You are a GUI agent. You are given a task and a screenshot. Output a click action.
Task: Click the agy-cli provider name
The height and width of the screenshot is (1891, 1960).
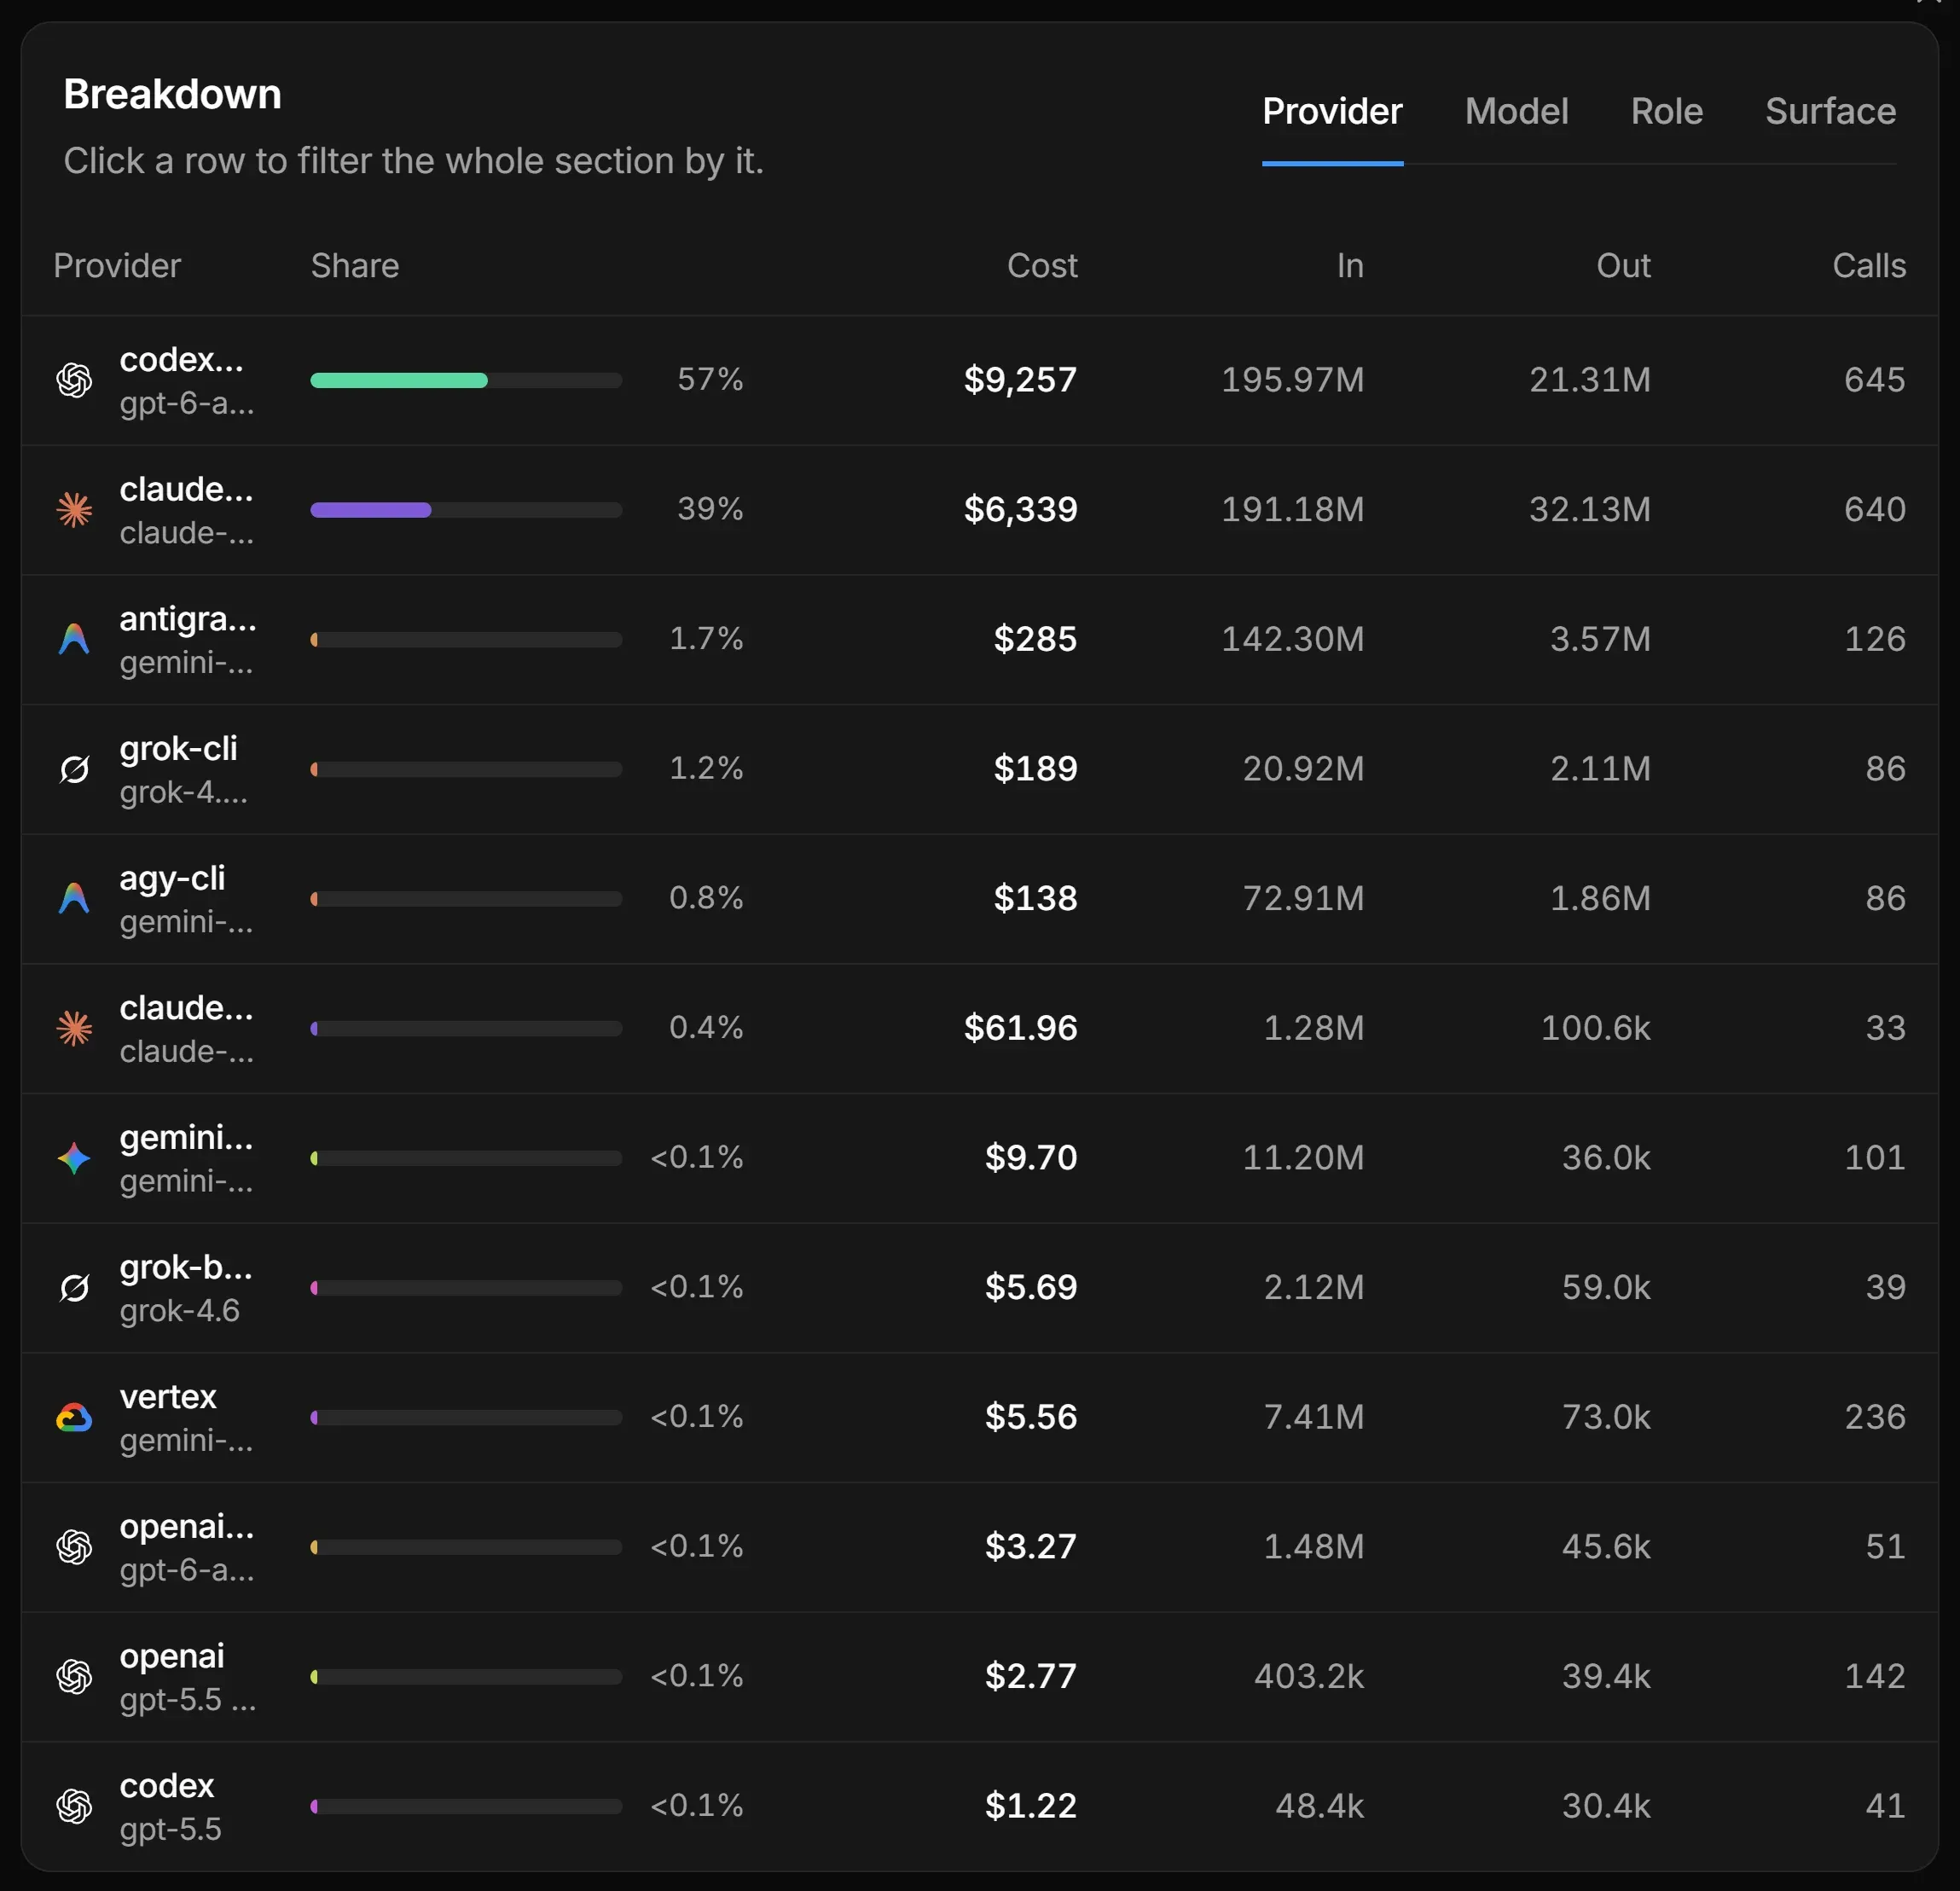(172, 878)
